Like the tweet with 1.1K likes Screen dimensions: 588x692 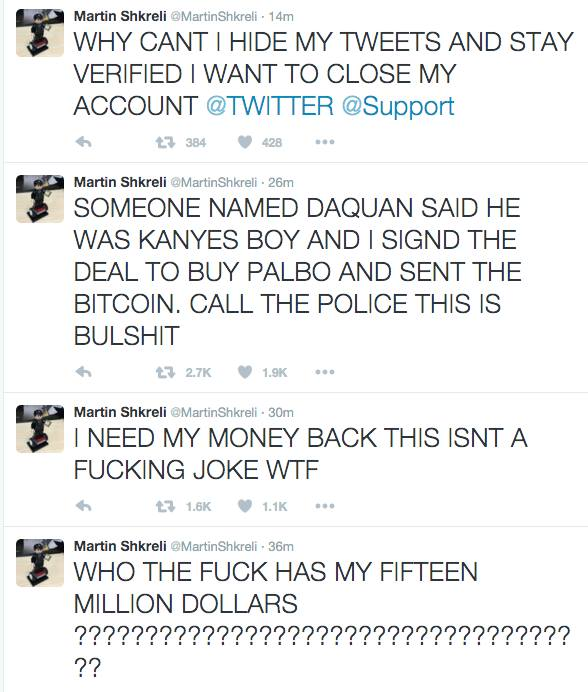pos(245,506)
